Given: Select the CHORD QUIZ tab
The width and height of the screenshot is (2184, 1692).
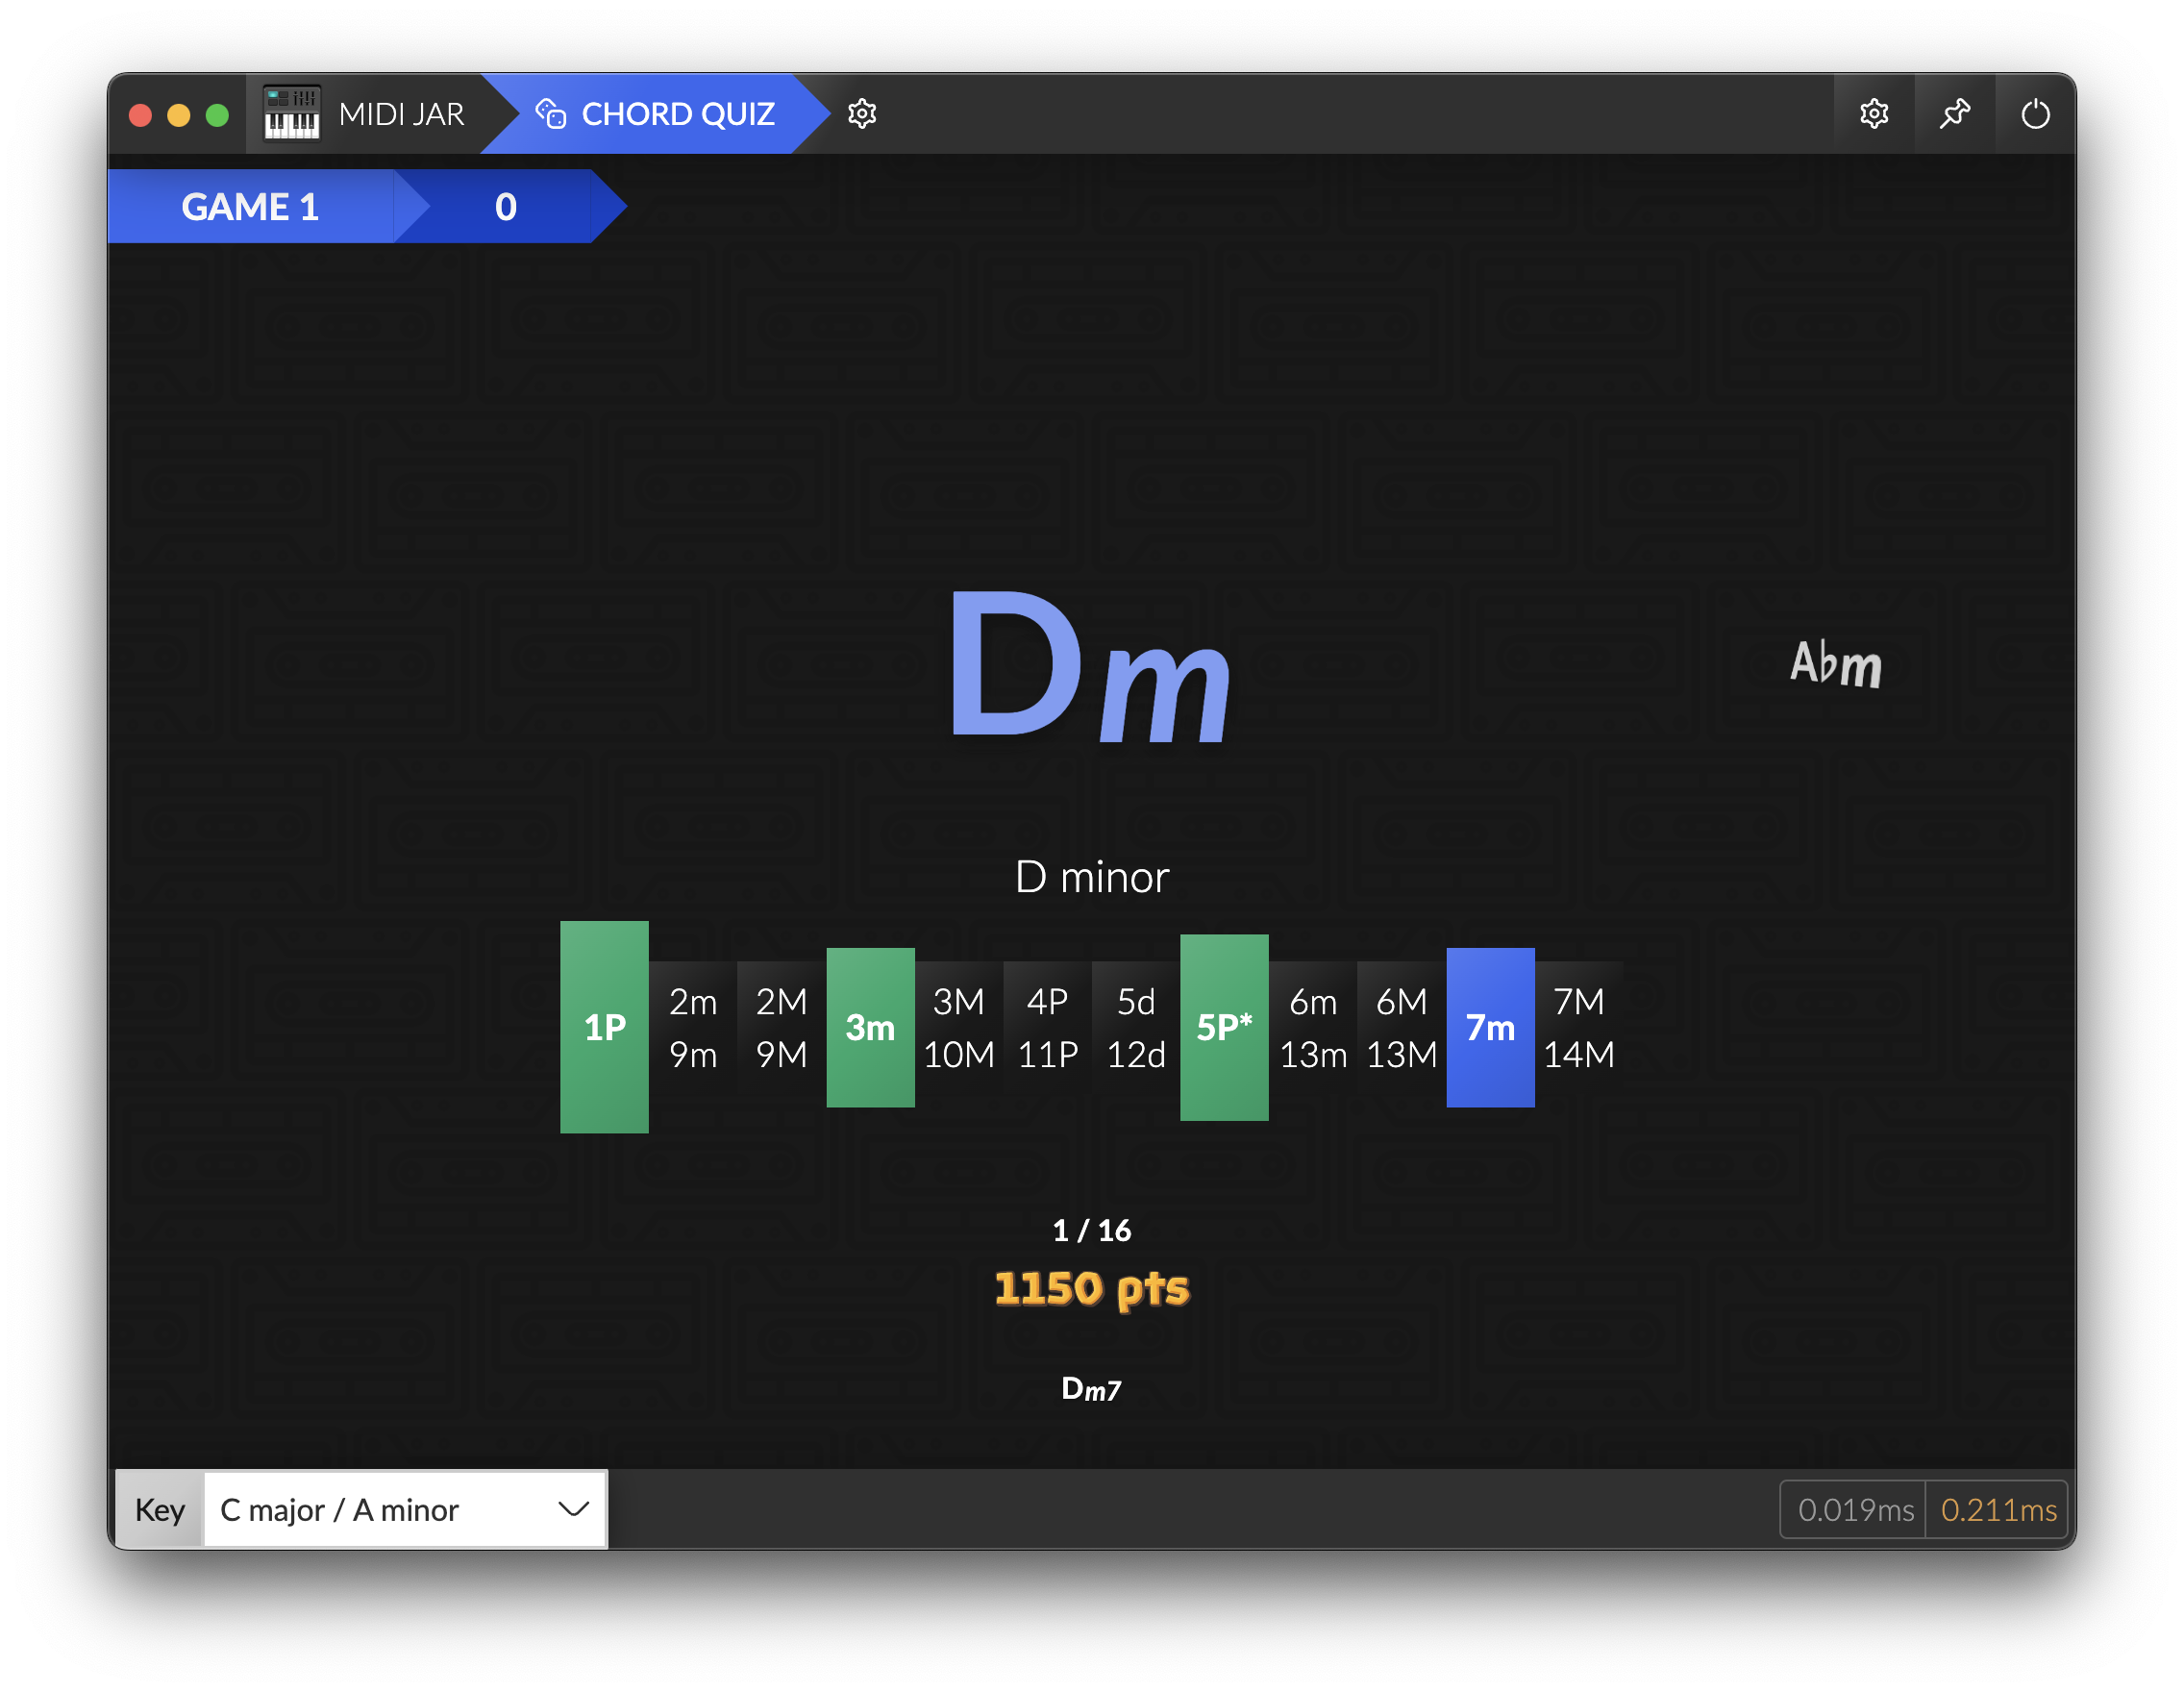Looking at the screenshot, I should (677, 114).
